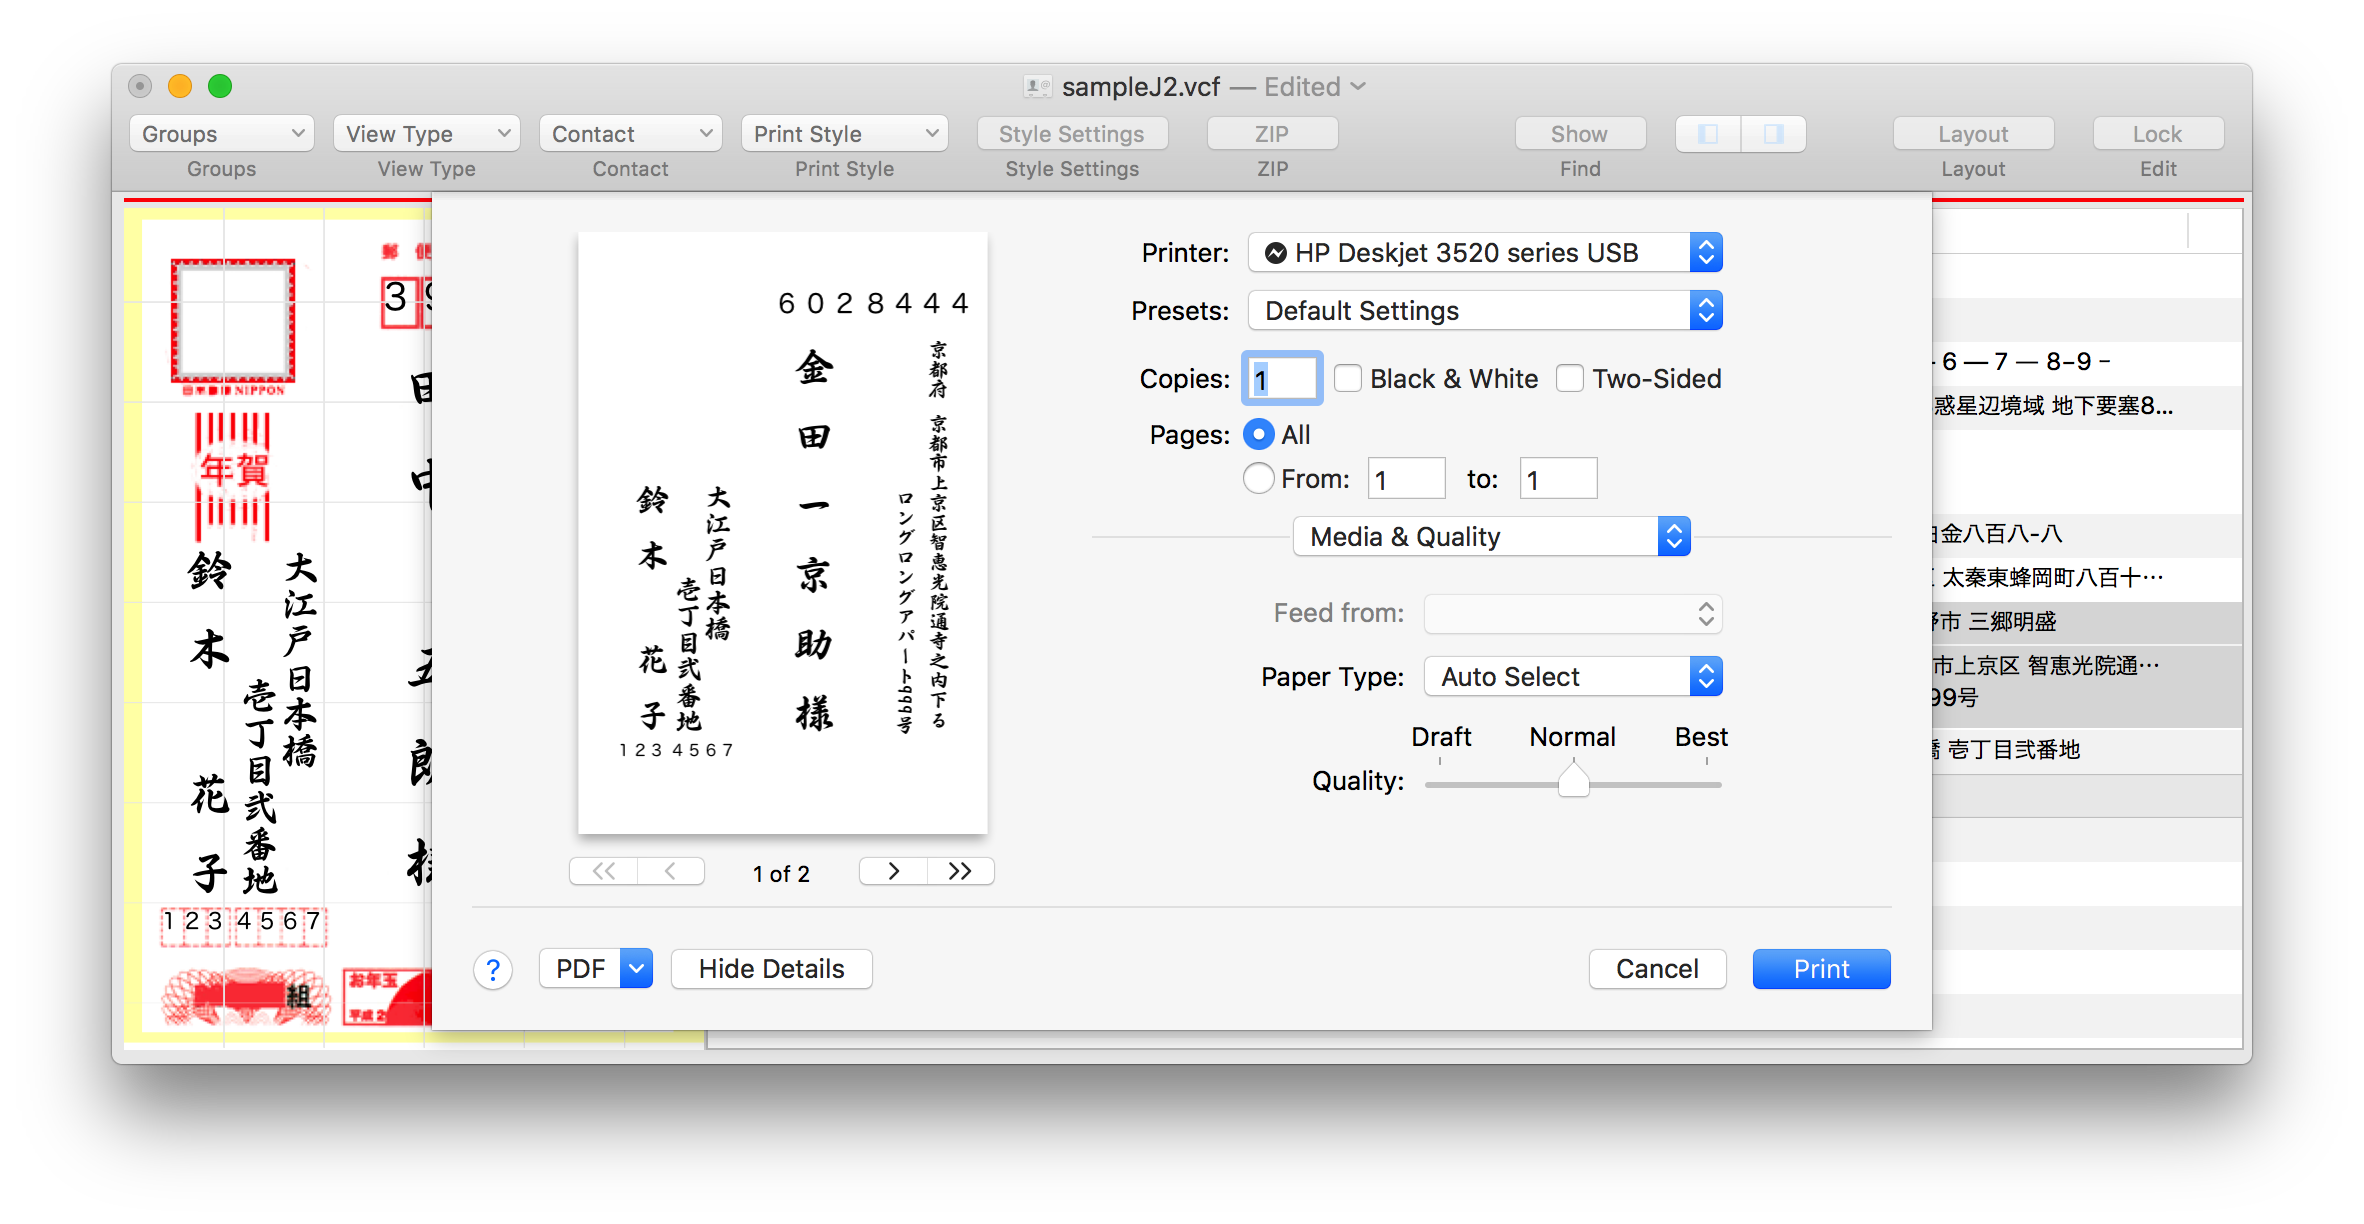Image resolution: width=2364 pixels, height=1224 pixels.
Task: Click the to page number field
Action: [1558, 479]
